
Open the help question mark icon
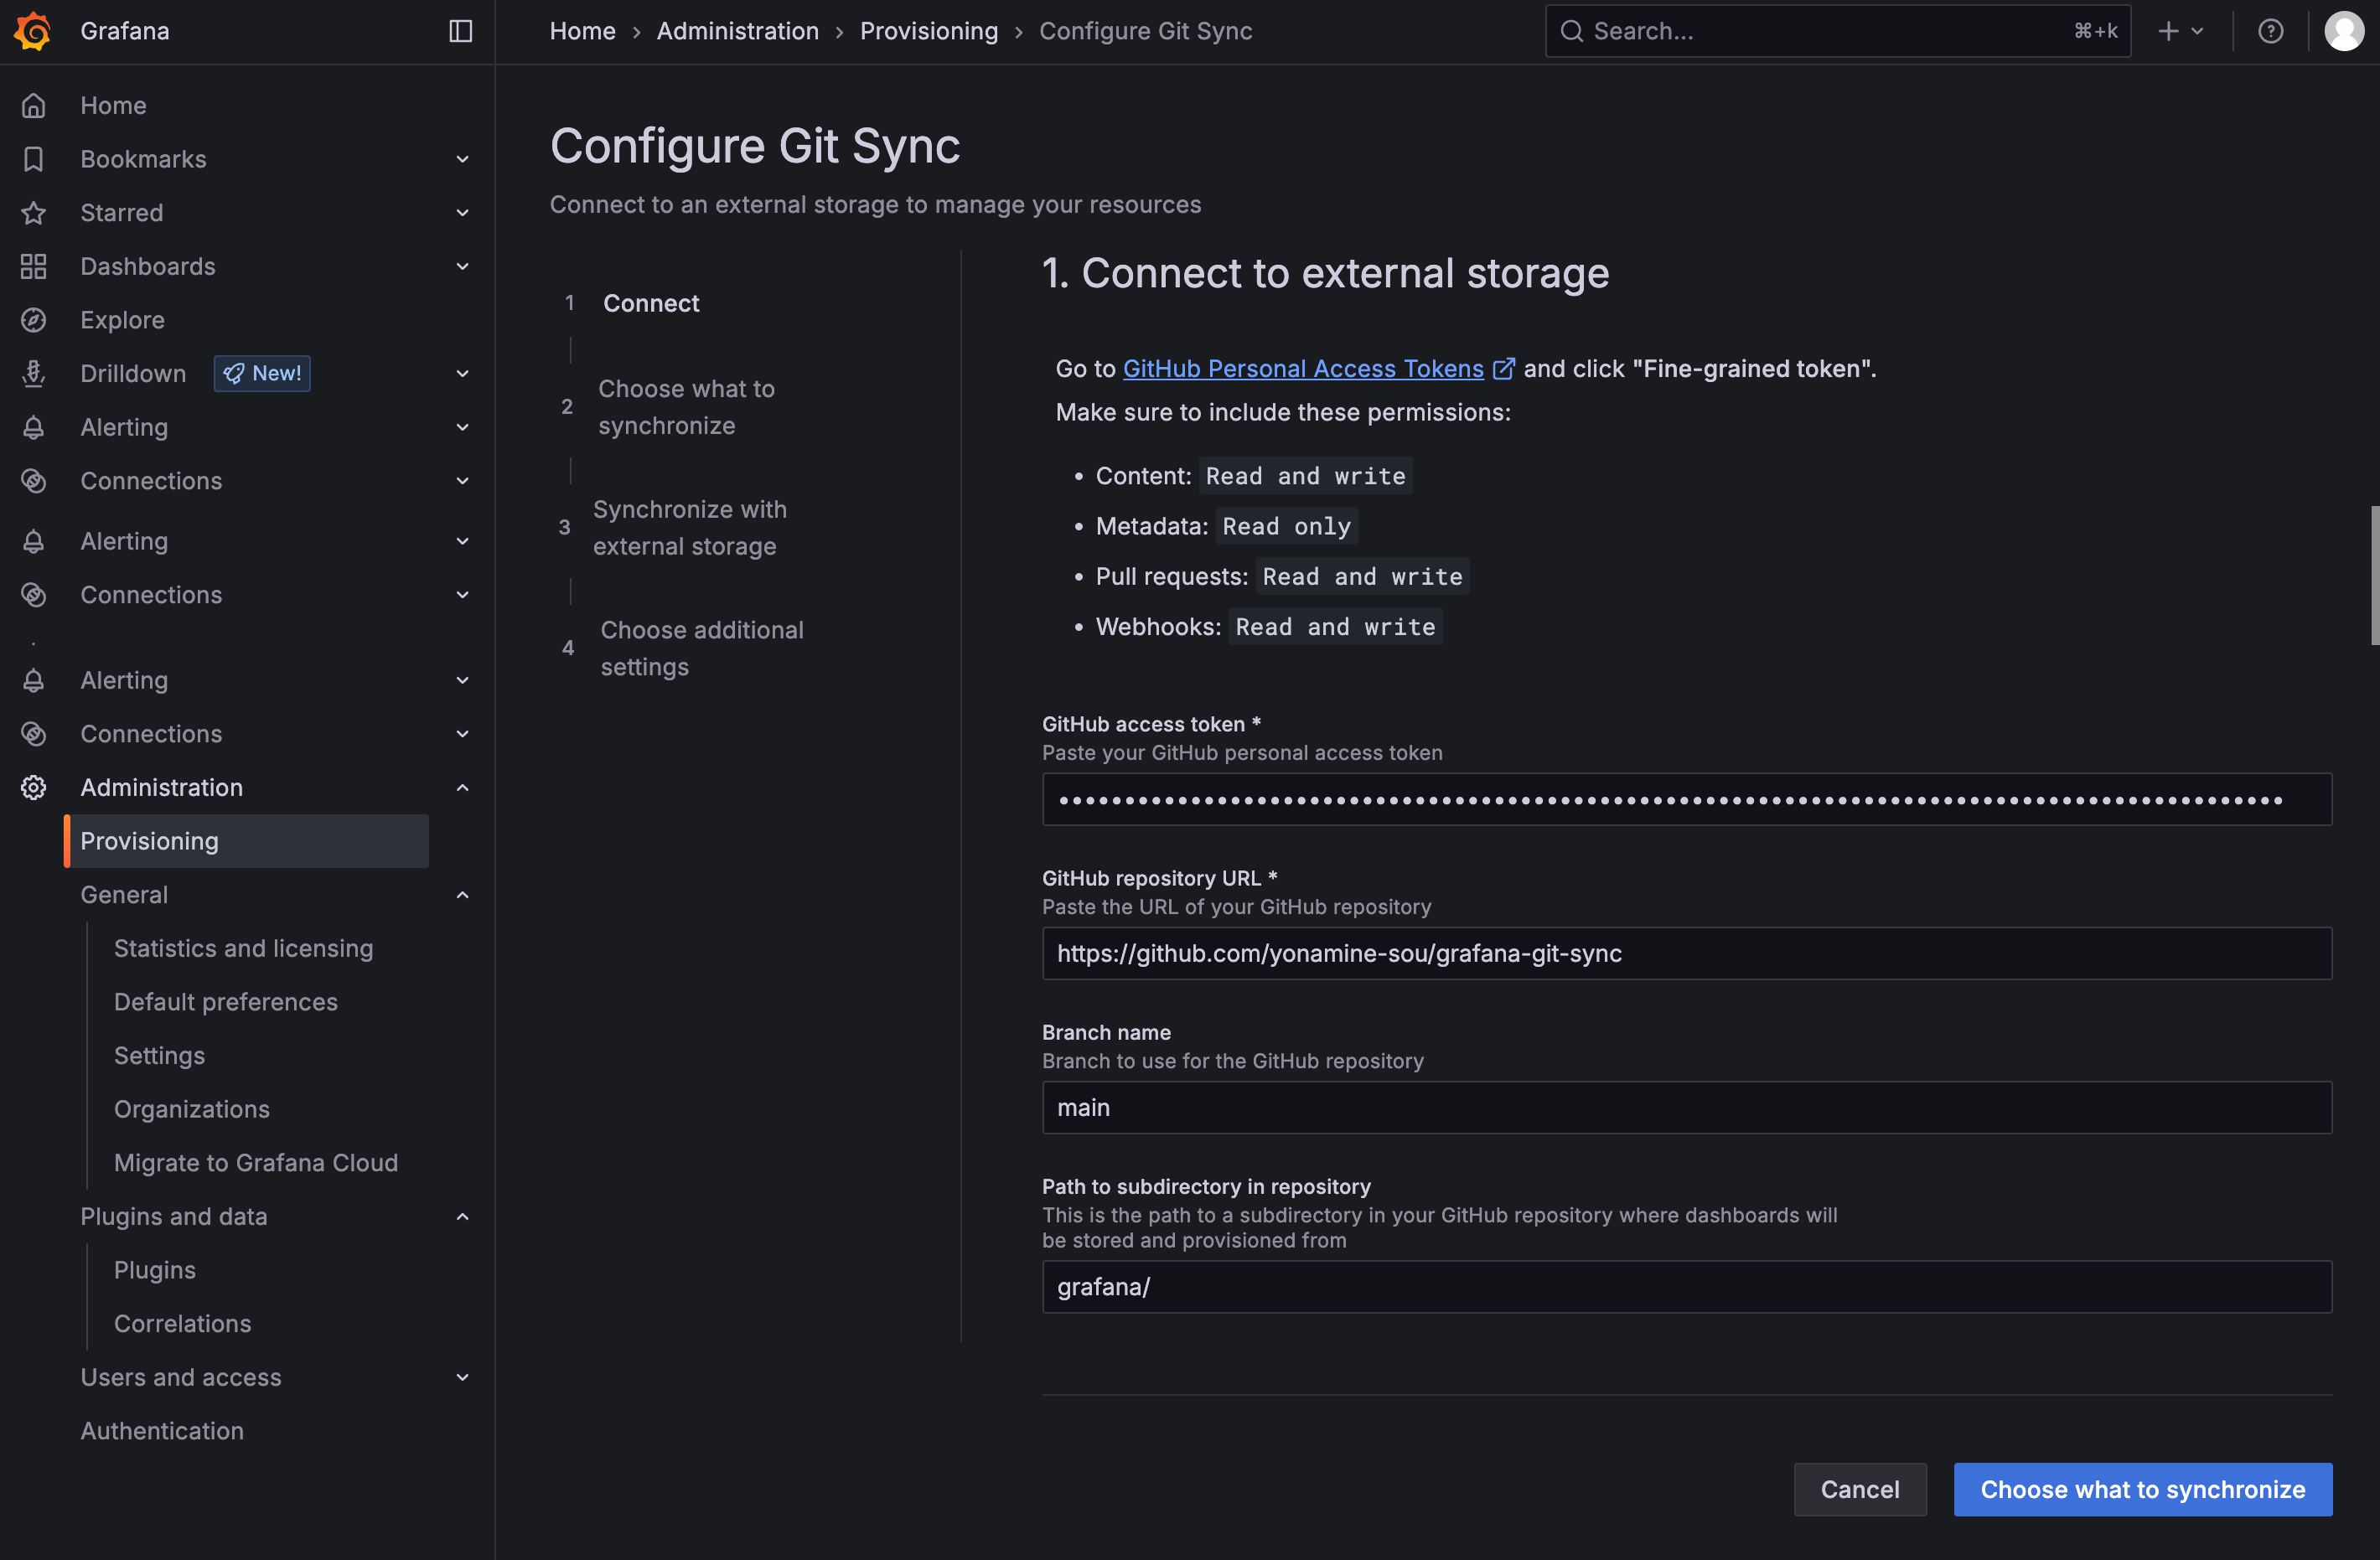[2270, 31]
